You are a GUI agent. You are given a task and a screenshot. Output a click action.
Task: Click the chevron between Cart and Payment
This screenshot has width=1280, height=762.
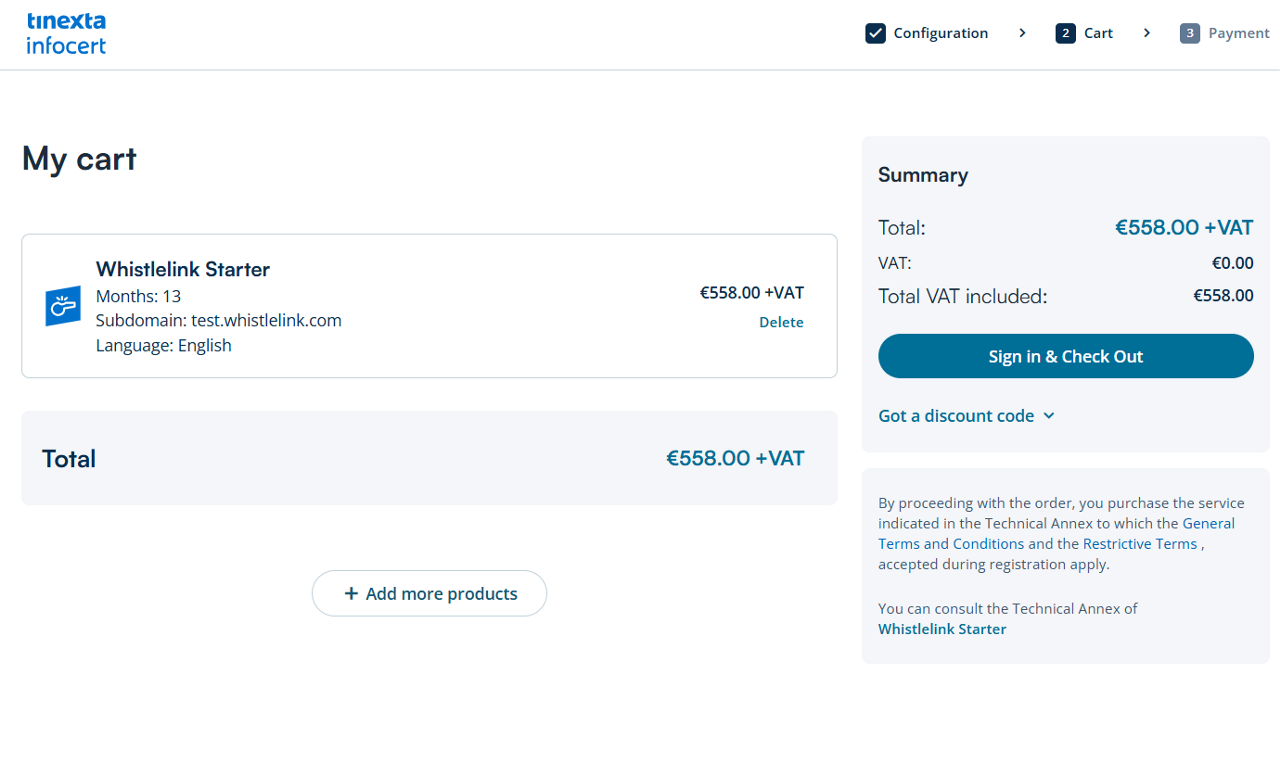click(1146, 33)
